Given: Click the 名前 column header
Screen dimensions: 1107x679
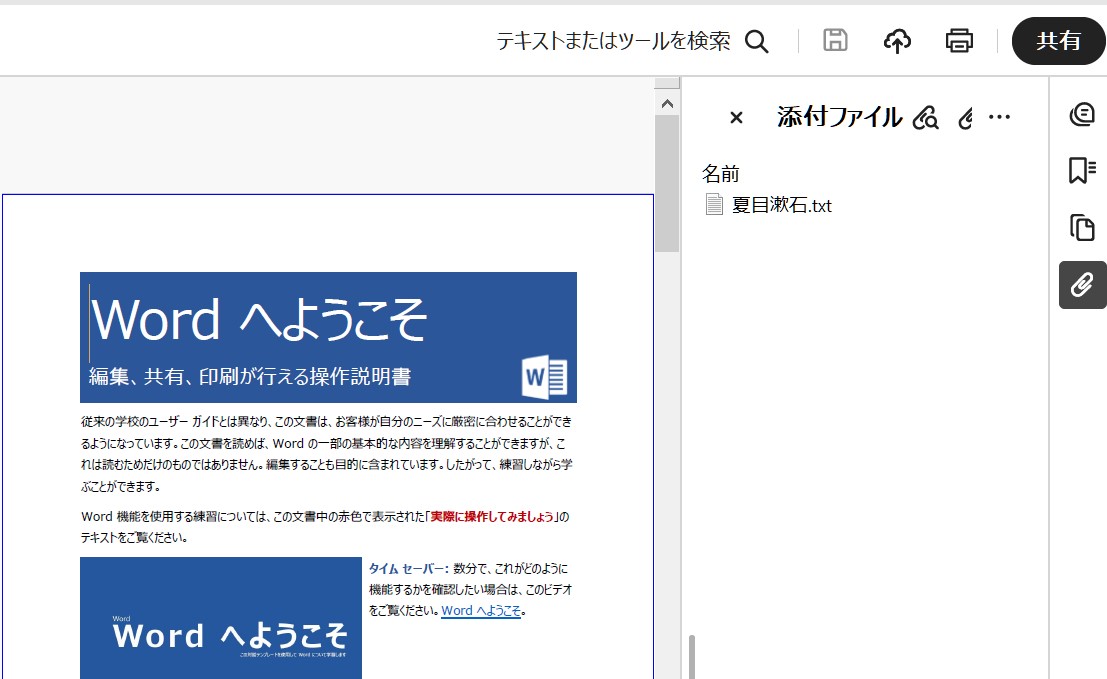Looking at the screenshot, I should 720,174.
